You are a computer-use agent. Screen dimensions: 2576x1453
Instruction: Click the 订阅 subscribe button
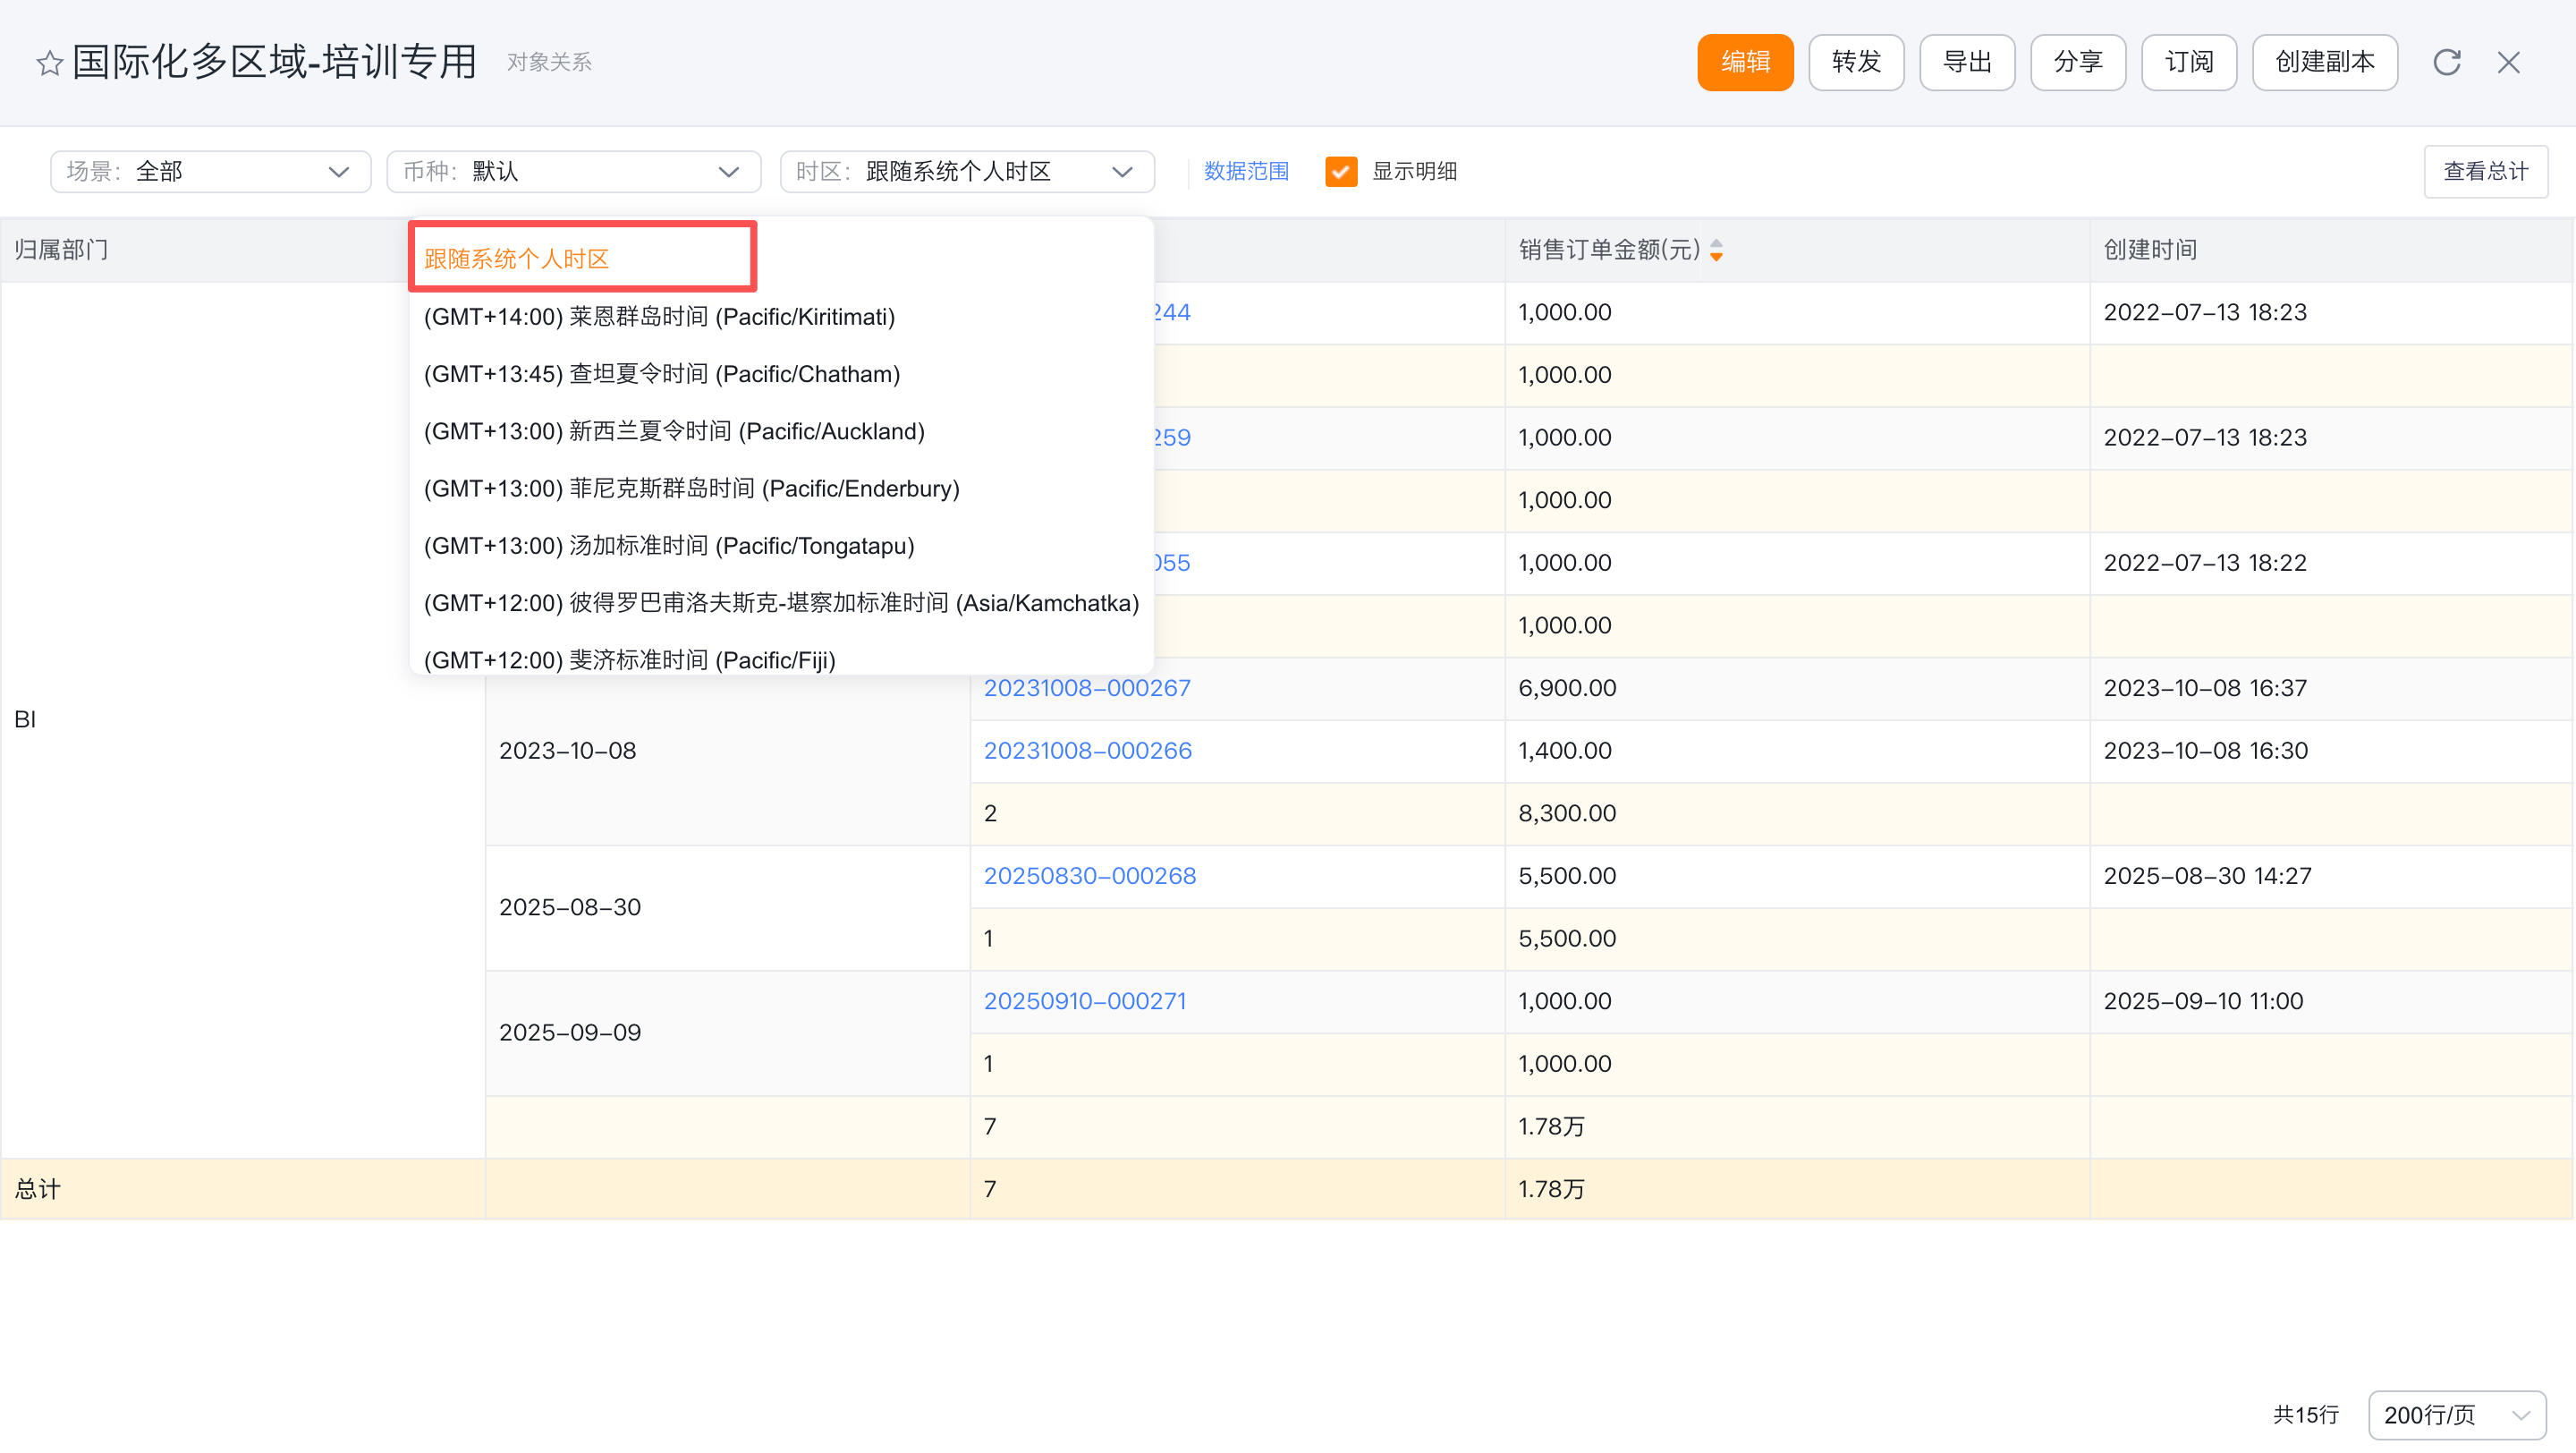tap(2188, 63)
